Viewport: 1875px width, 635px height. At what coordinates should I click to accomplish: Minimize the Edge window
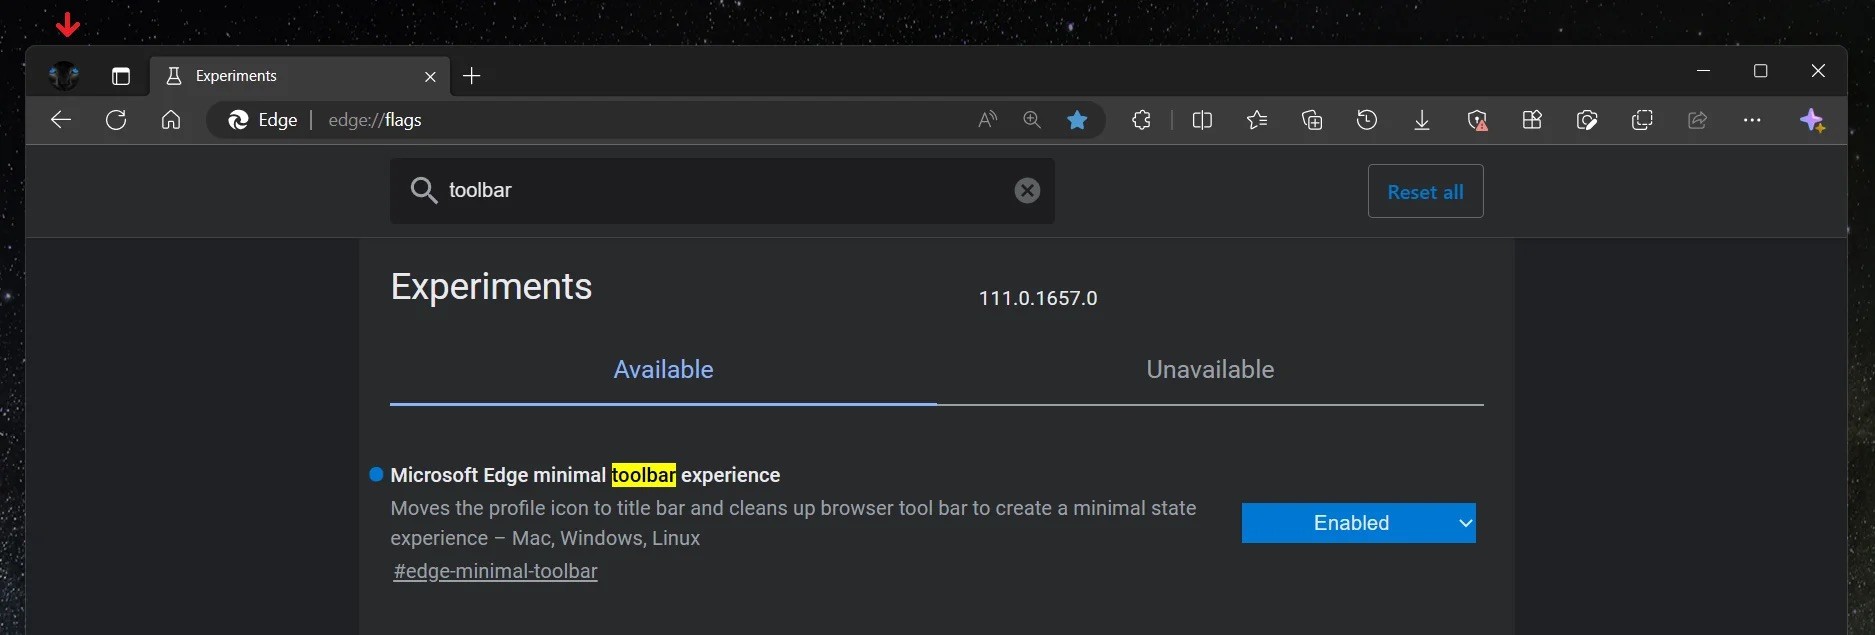pyautogui.click(x=1704, y=71)
